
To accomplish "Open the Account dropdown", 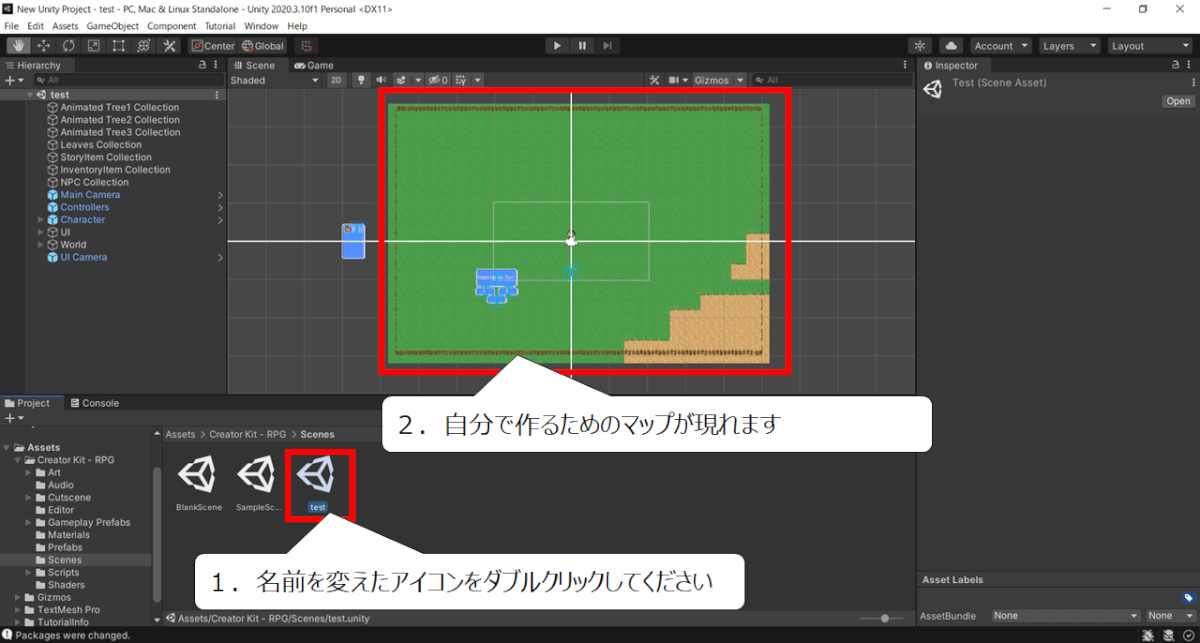I will click(x=1001, y=46).
